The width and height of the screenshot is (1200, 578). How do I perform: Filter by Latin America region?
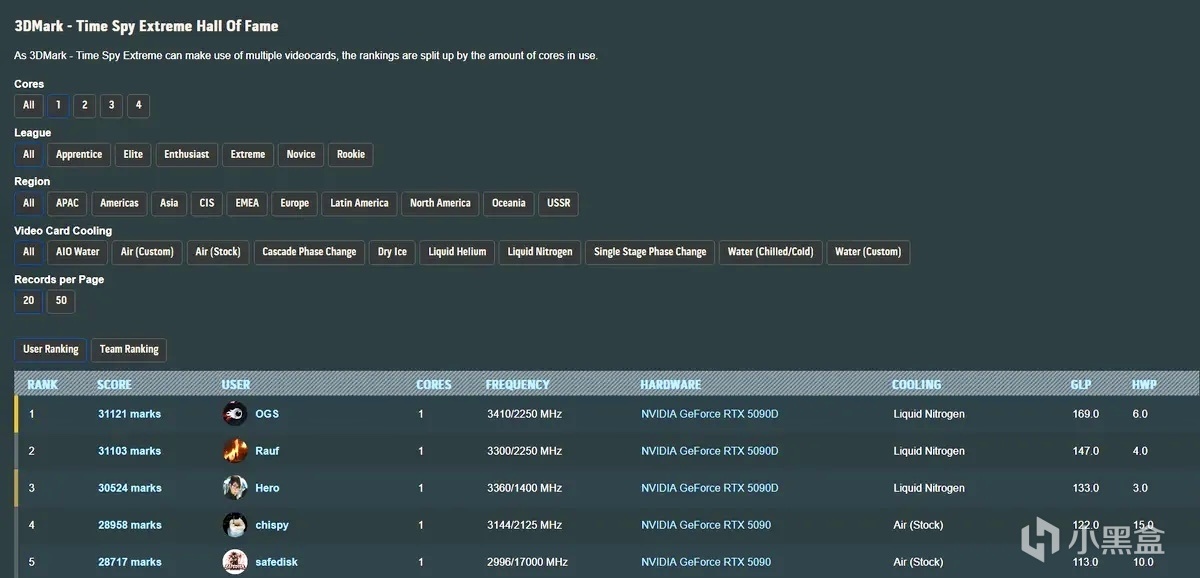pyautogui.click(x=359, y=203)
